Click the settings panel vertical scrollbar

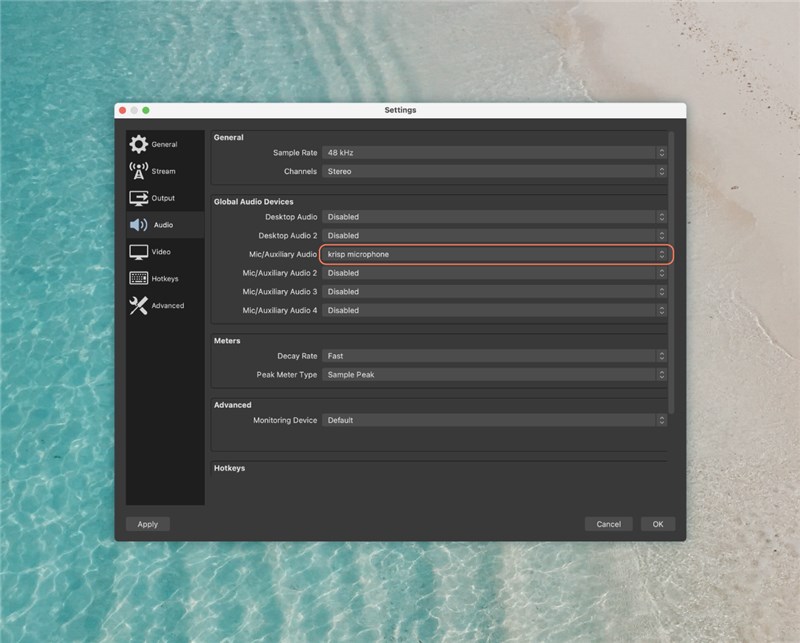(x=672, y=270)
